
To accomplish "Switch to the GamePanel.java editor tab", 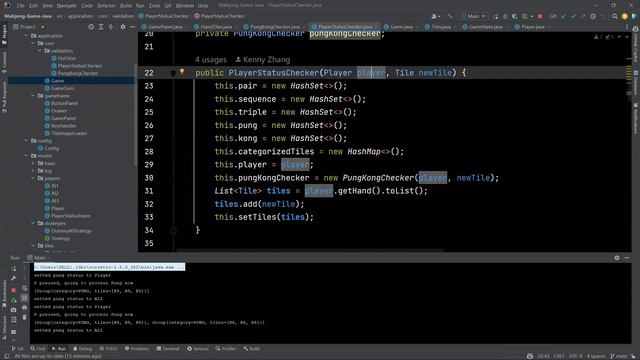I will pyautogui.click(x=165, y=27).
